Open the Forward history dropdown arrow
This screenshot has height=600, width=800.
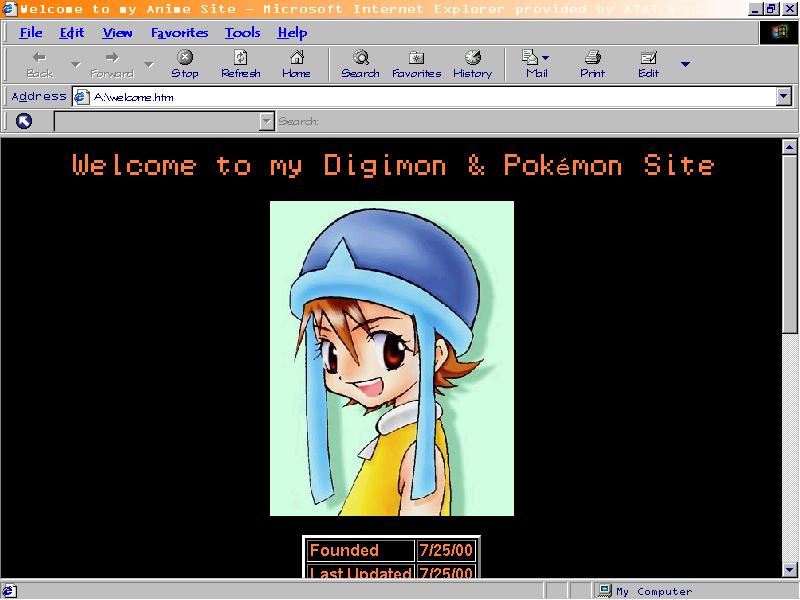coord(149,65)
